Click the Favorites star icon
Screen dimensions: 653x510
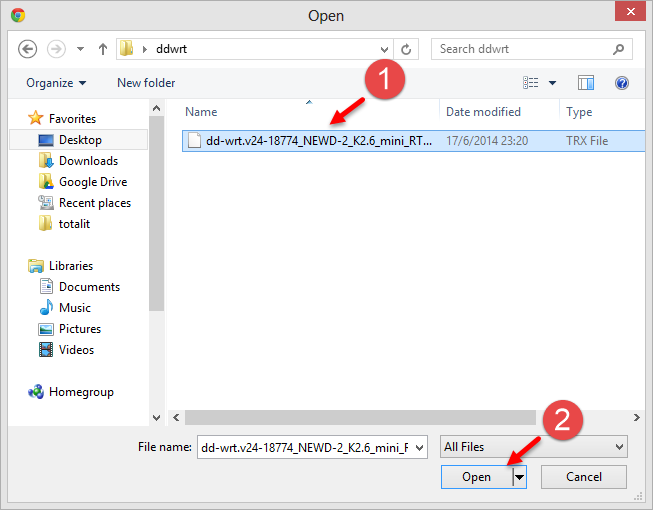pos(35,118)
